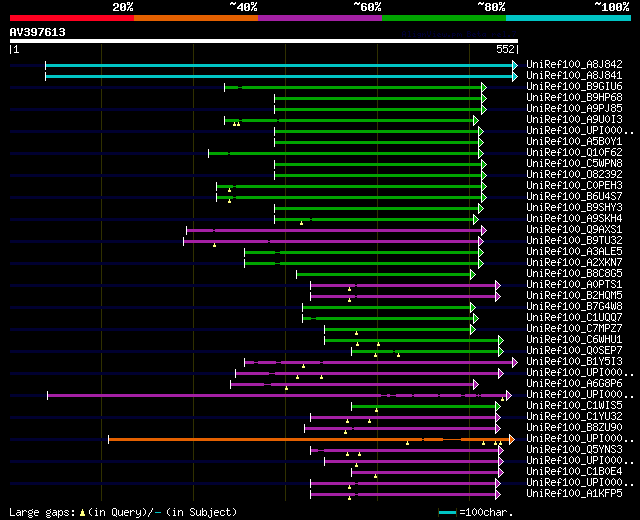Click the green alignment bar for B8C8G5

[383, 274]
